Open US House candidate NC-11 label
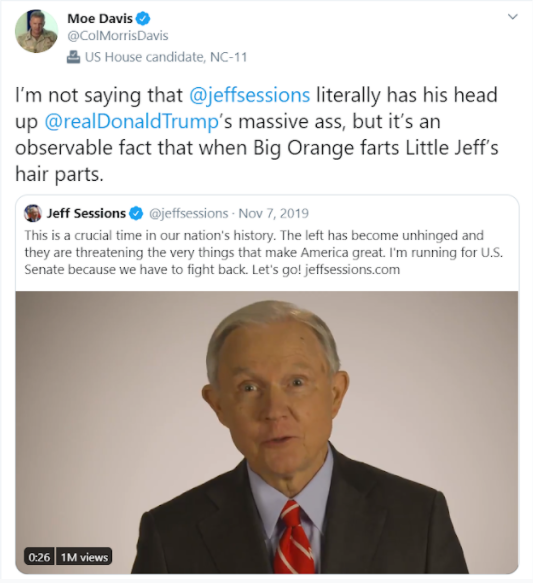 [x=166, y=57]
